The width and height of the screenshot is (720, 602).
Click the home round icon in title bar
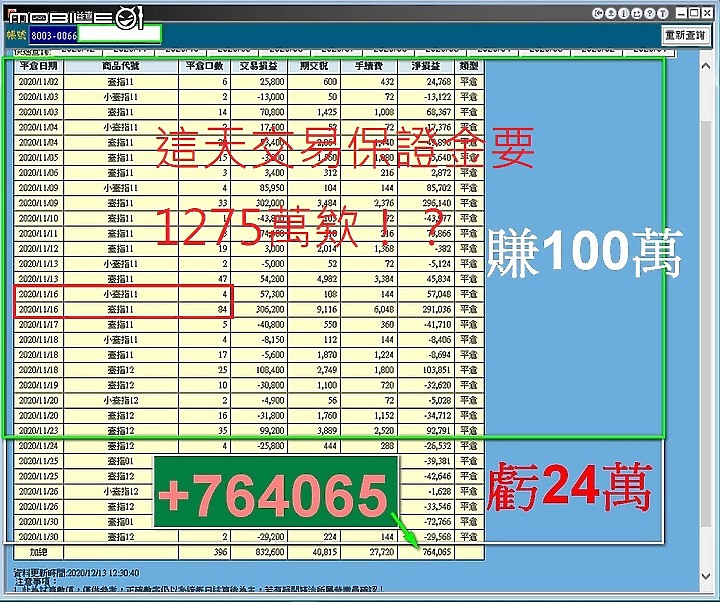610,13
